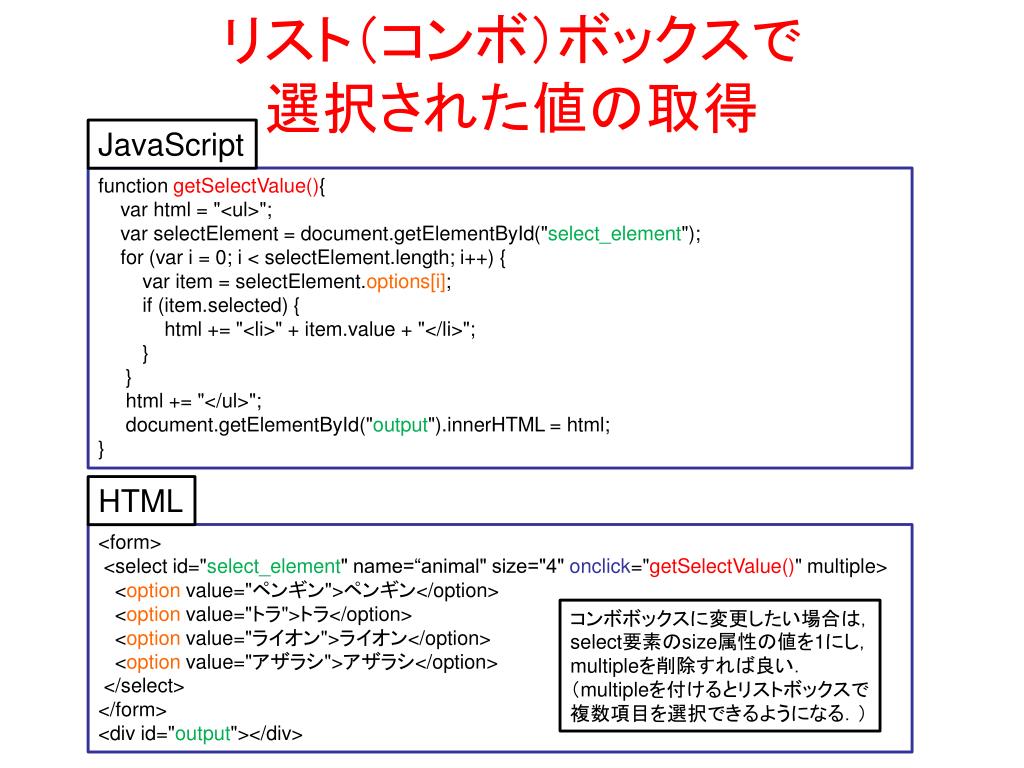
Task: Click the html += "</ul>"; line
Action: tap(193, 400)
